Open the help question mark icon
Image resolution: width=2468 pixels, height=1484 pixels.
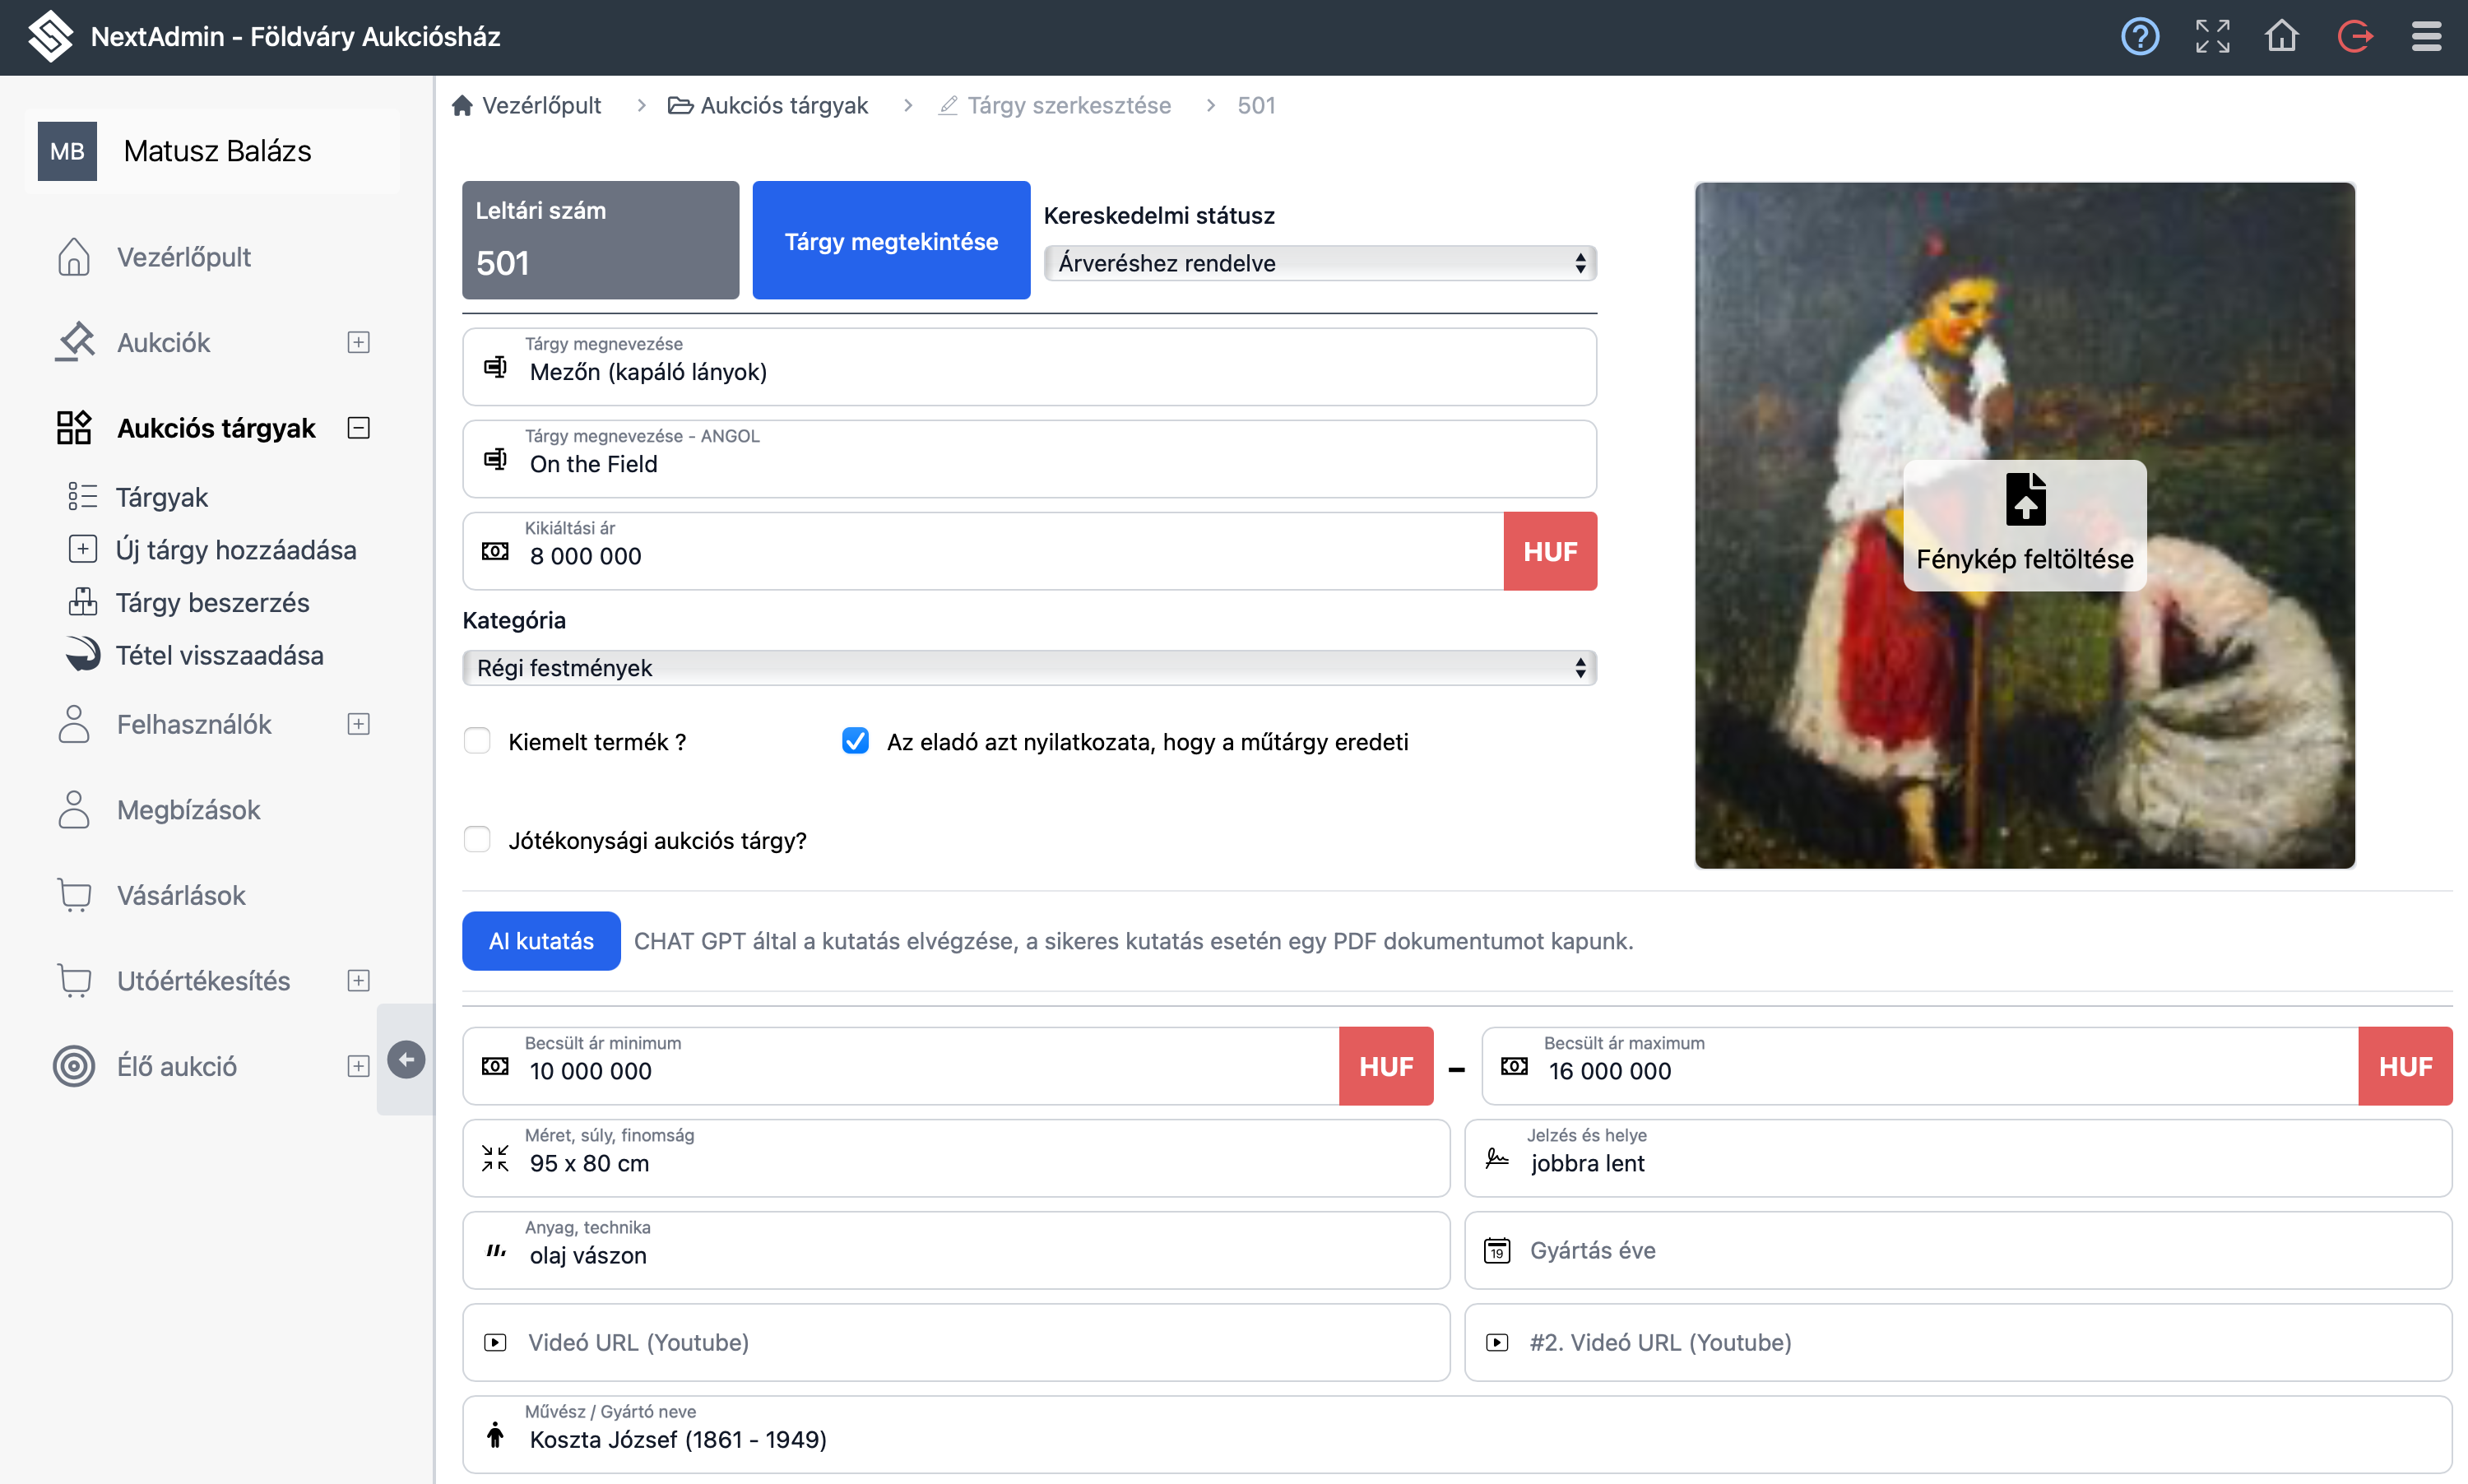2139,37
